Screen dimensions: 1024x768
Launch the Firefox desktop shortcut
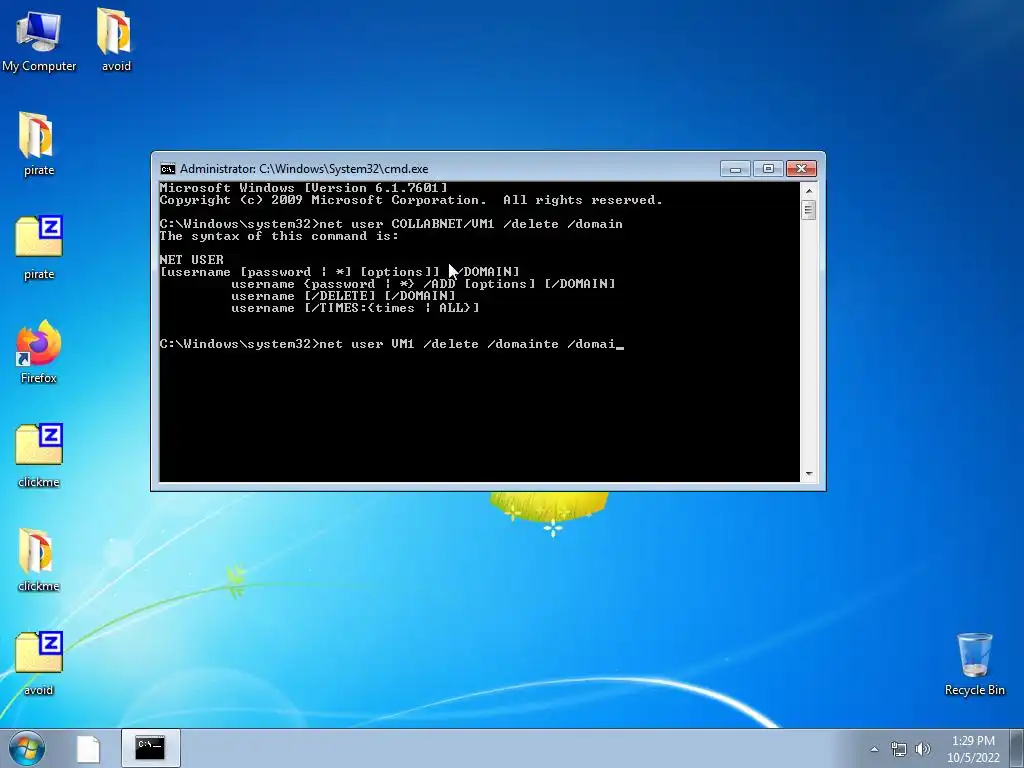(39, 351)
